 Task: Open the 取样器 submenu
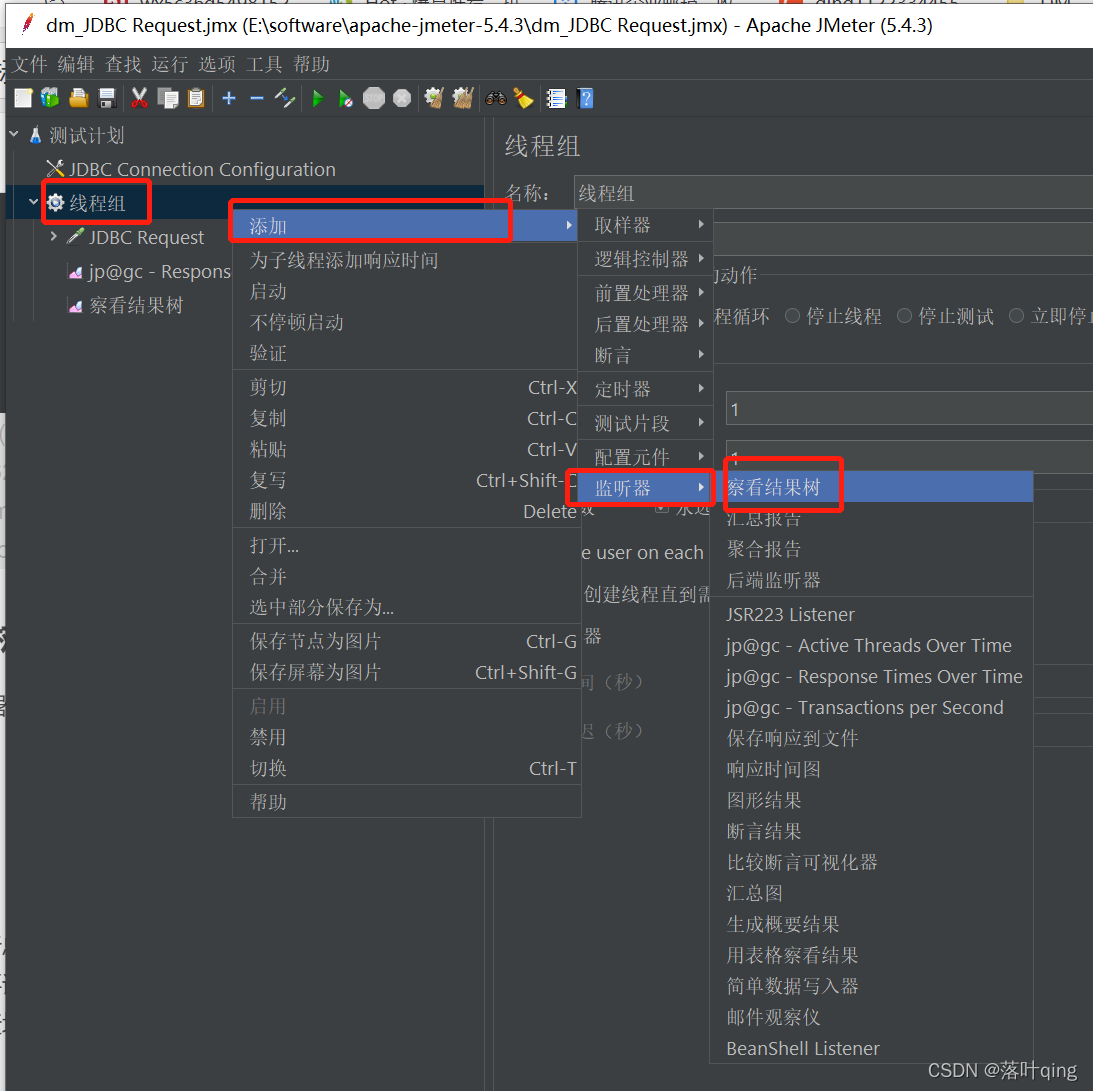coord(646,225)
